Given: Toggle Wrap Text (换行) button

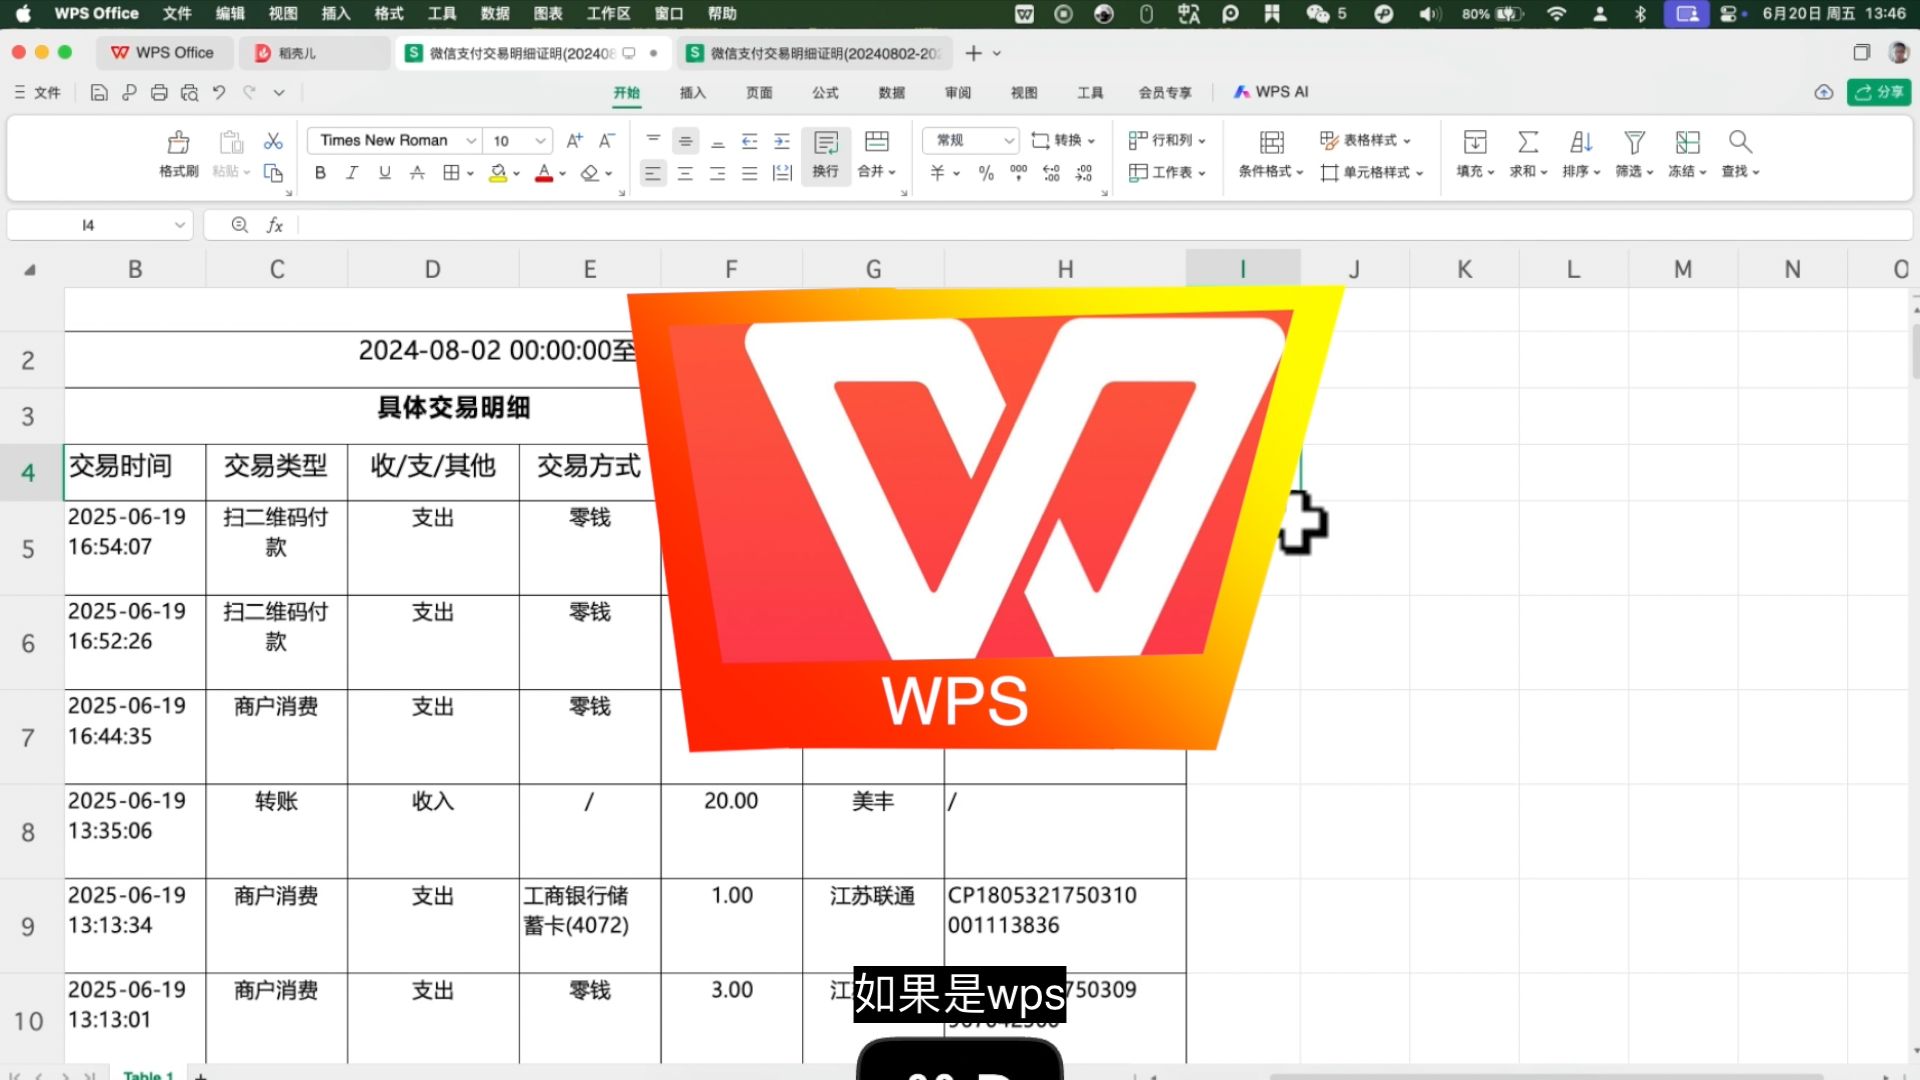Looking at the screenshot, I should (826, 155).
